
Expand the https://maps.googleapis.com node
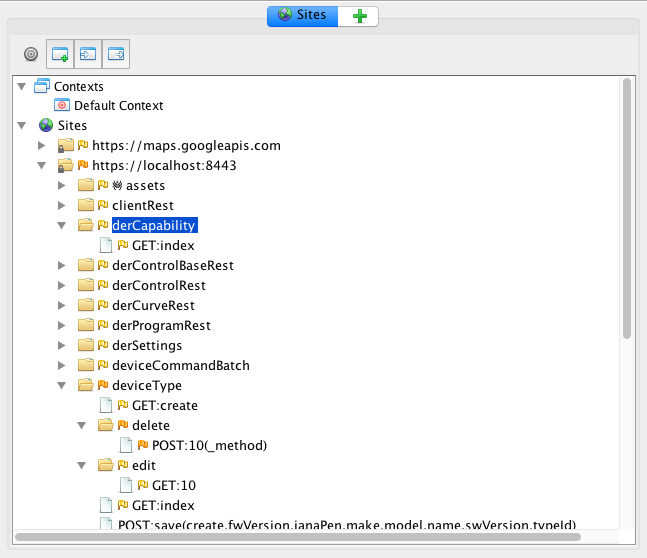[x=42, y=146]
